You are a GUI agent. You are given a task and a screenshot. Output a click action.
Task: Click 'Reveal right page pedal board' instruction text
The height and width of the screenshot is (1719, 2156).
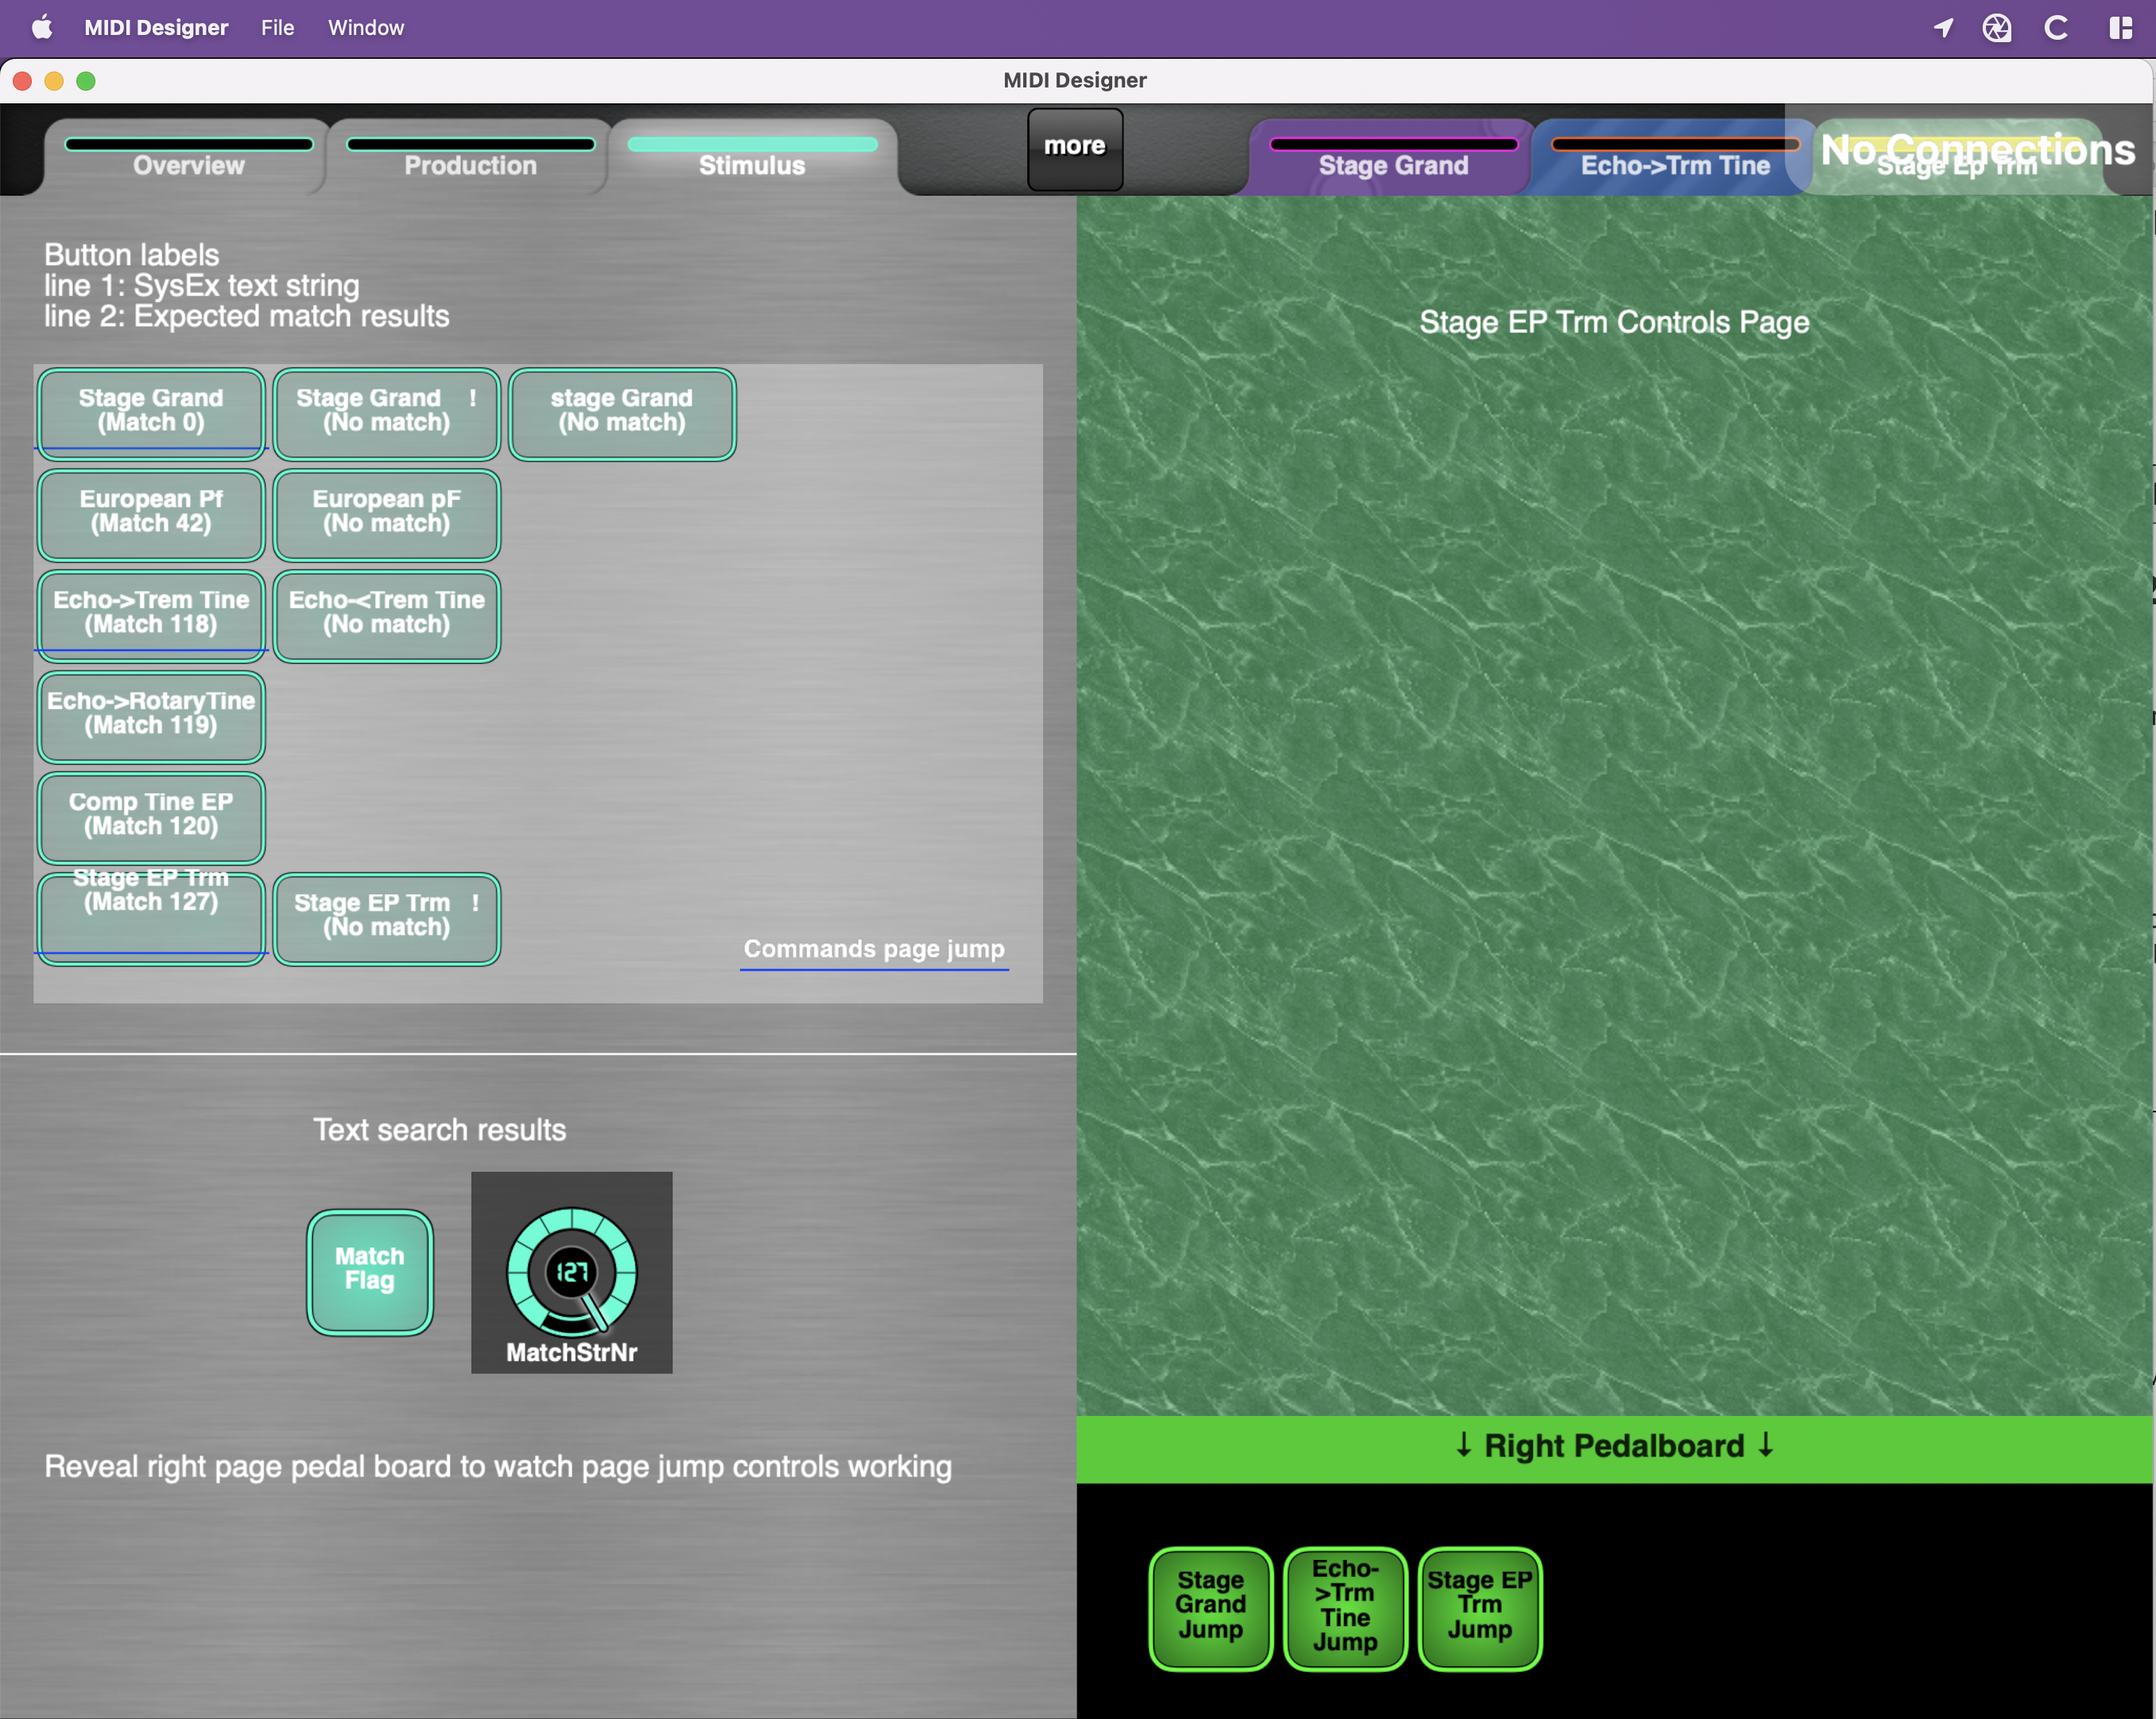point(498,1466)
